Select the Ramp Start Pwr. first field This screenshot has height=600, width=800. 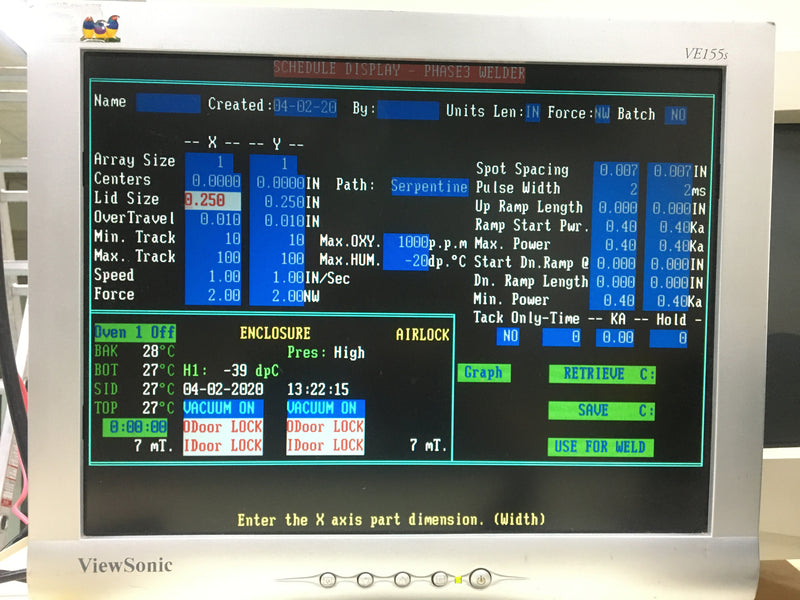click(615, 226)
